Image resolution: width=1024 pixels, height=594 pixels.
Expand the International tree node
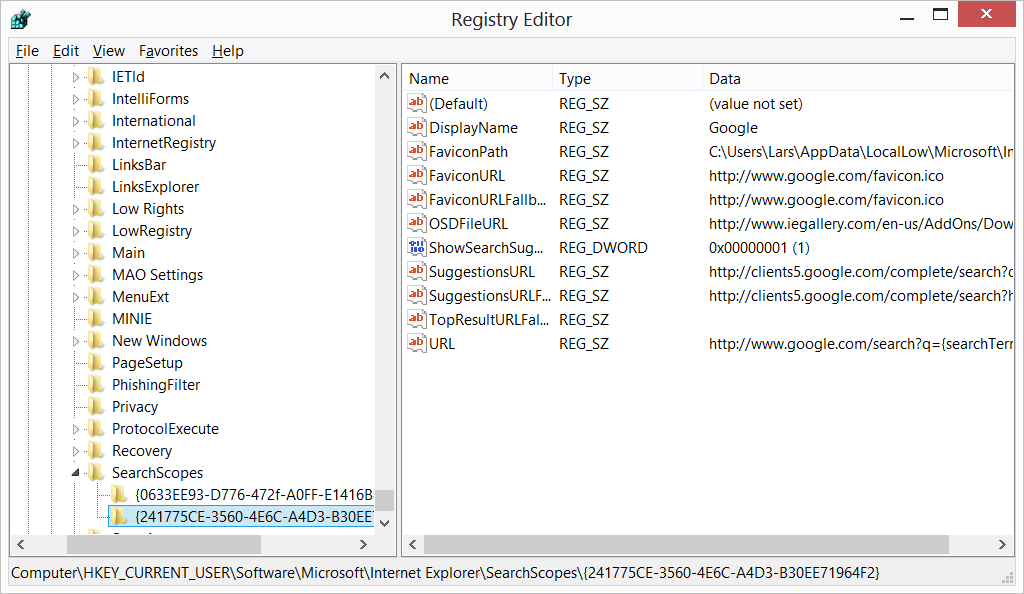[x=76, y=121]
